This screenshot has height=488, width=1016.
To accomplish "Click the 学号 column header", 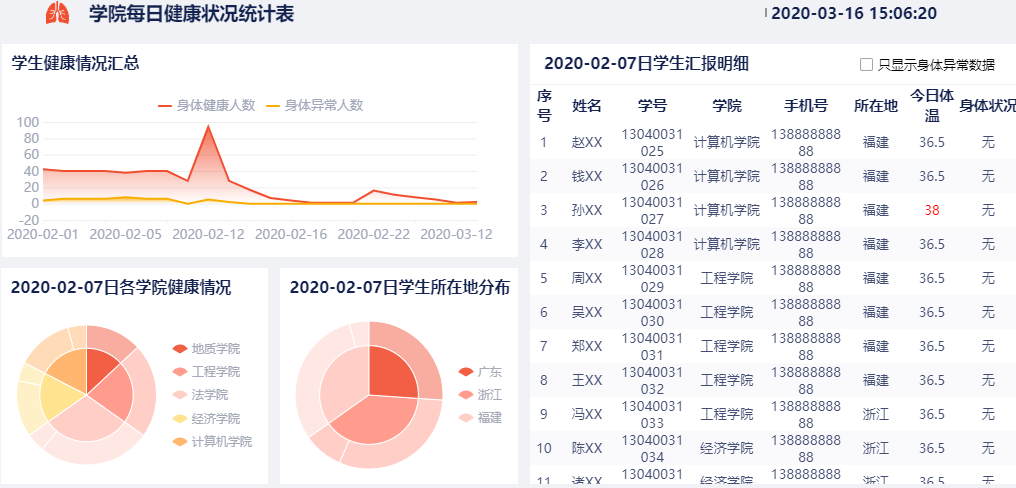I will pos(652,106).
